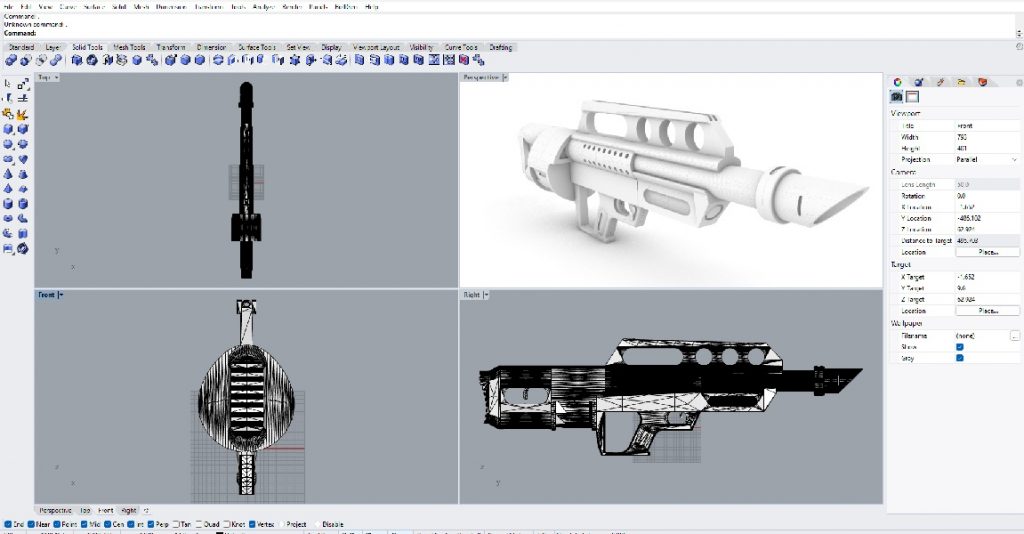Click the first icon in Solid Tools toolbar
The height and width of the screenshot is (534, 1024).
point(10,60)
